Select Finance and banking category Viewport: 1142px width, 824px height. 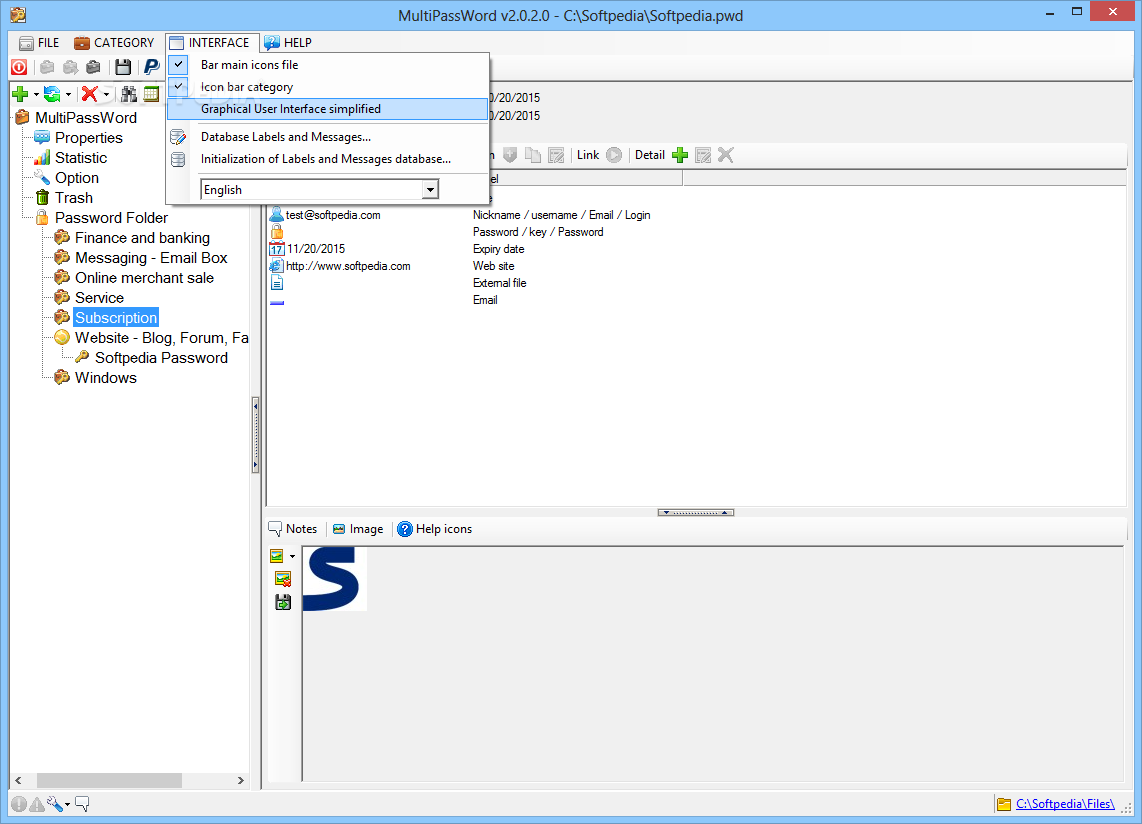click(142, 238)
